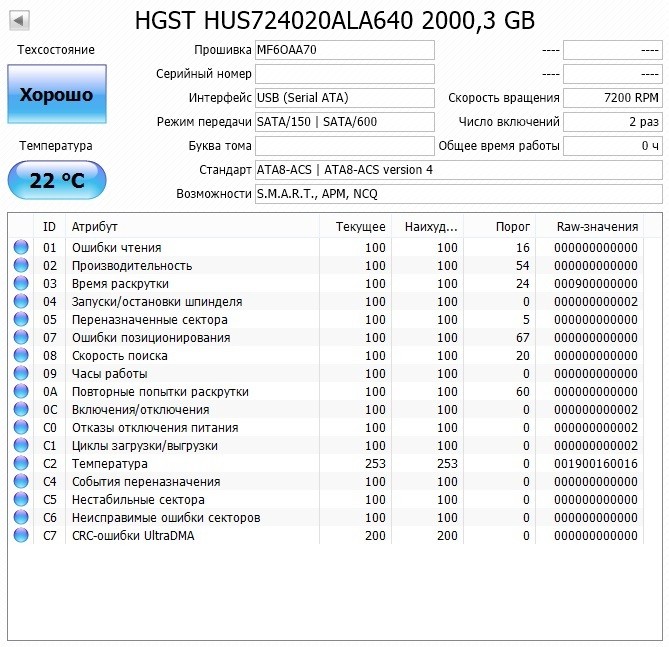Click the empty Буква тома field
This screenshot has width=669, height=647.
pyautogui.click(x=345, y=146)
